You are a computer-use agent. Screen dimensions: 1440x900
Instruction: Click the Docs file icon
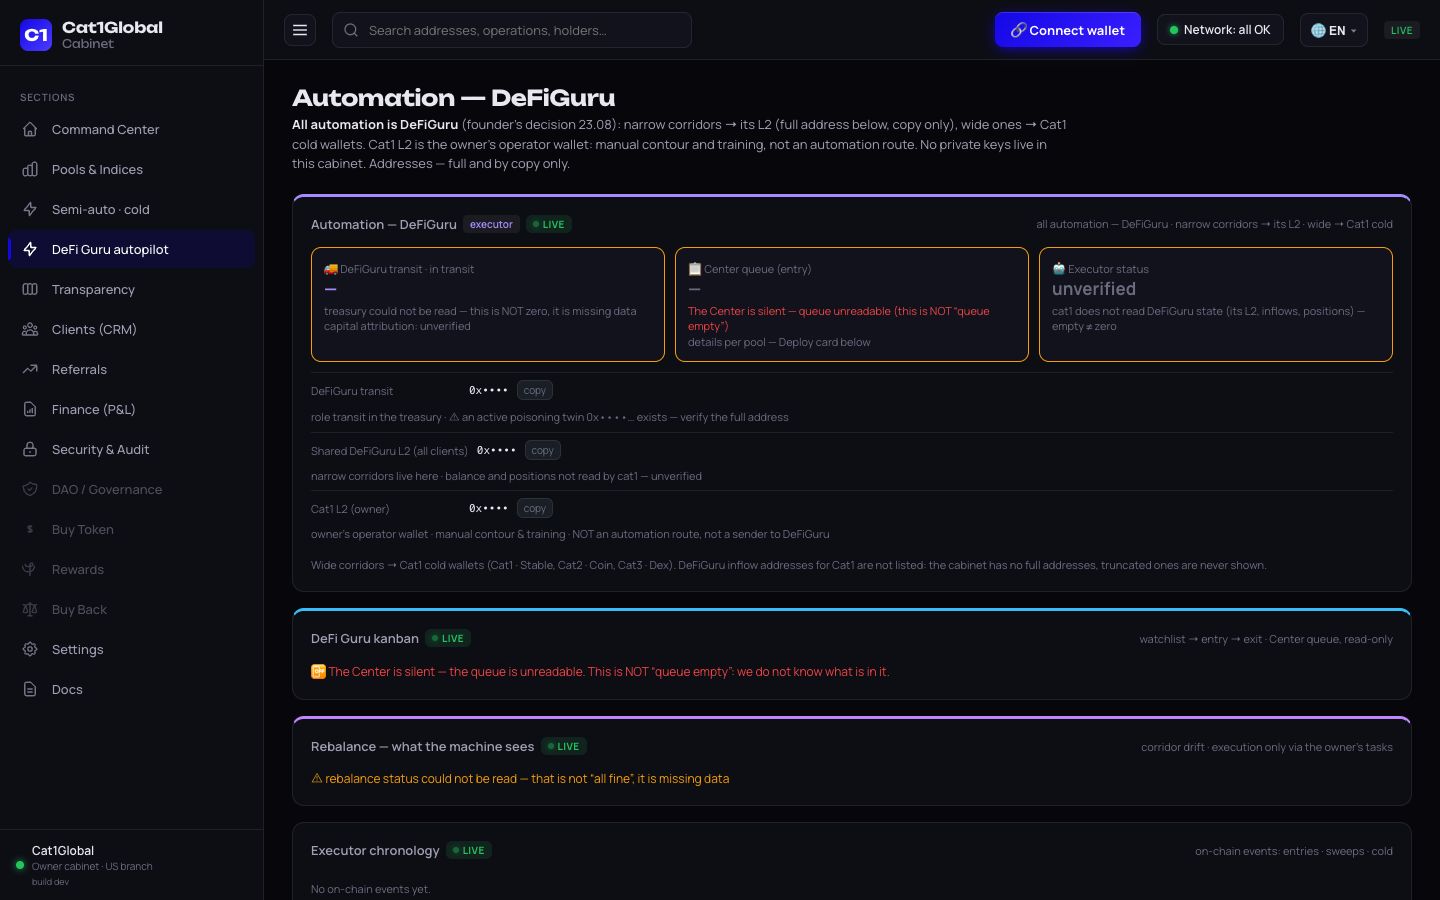click(30, 689)
